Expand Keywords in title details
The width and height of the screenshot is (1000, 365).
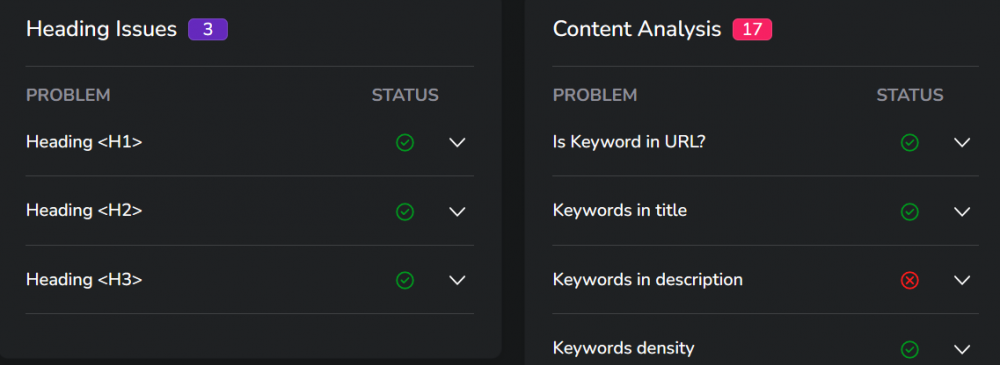point(962,211)
